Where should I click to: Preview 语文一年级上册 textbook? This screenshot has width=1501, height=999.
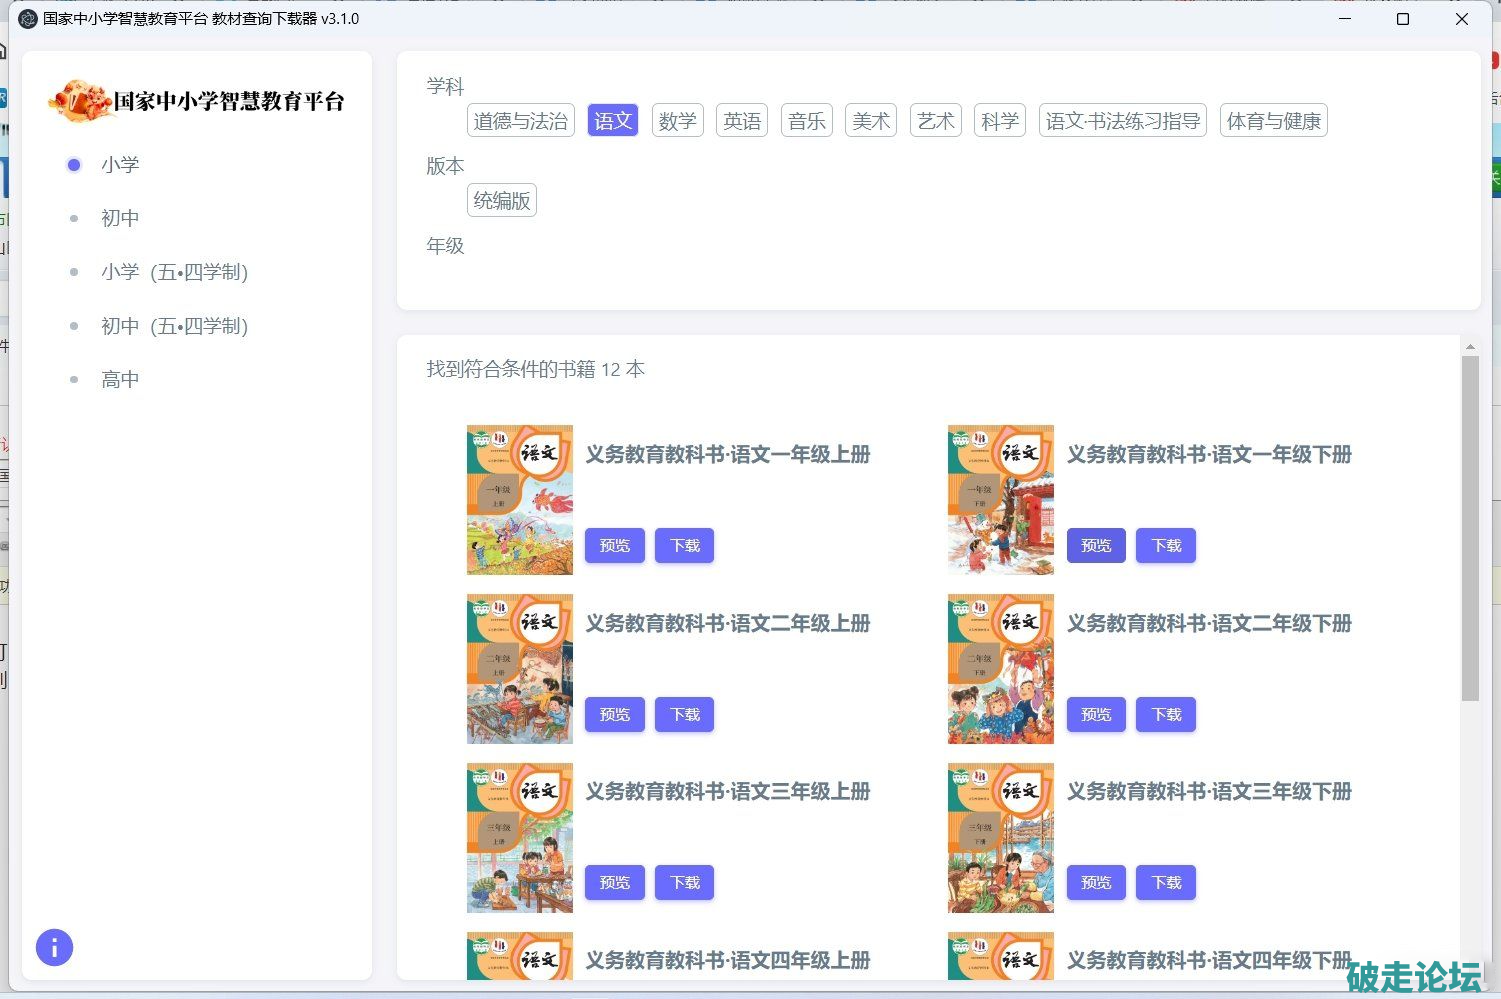coord(614,546)
